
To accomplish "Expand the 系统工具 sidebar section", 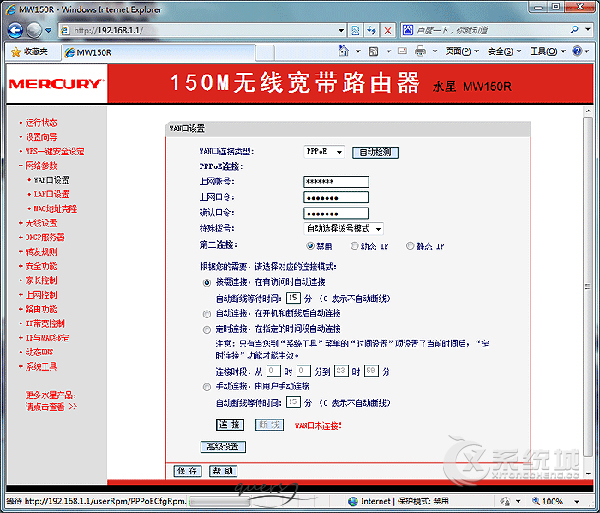I will pos(41,366).
